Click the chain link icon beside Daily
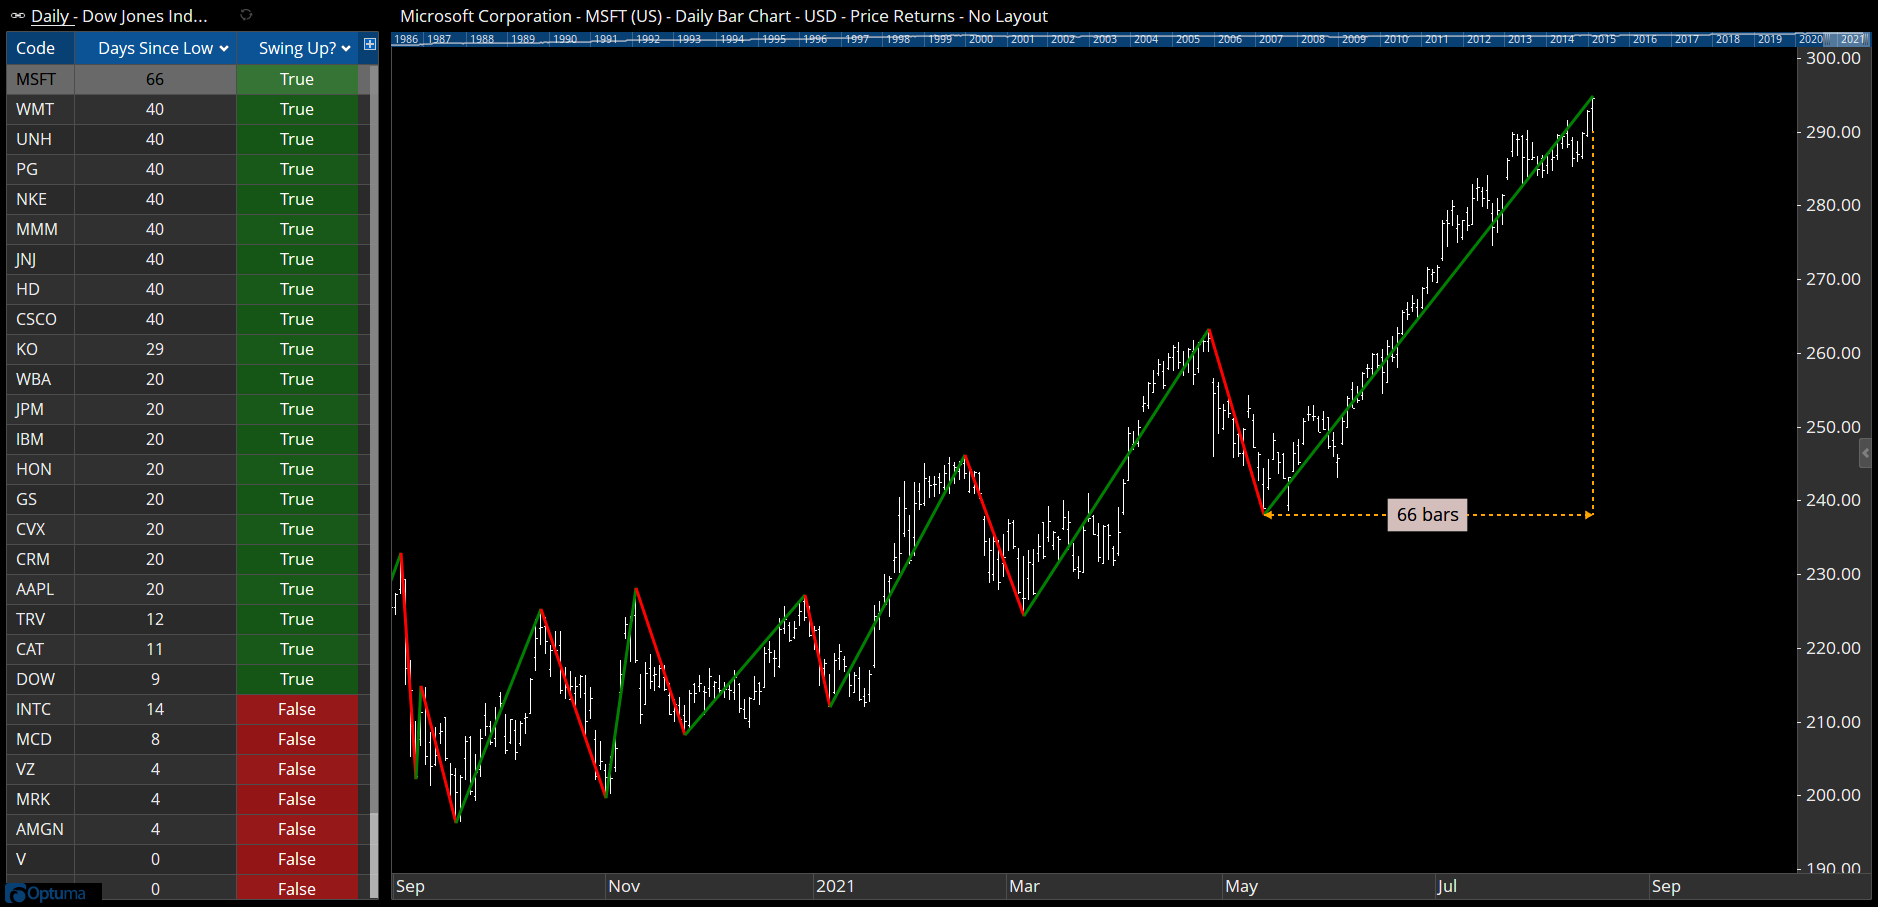 (17, 16)
